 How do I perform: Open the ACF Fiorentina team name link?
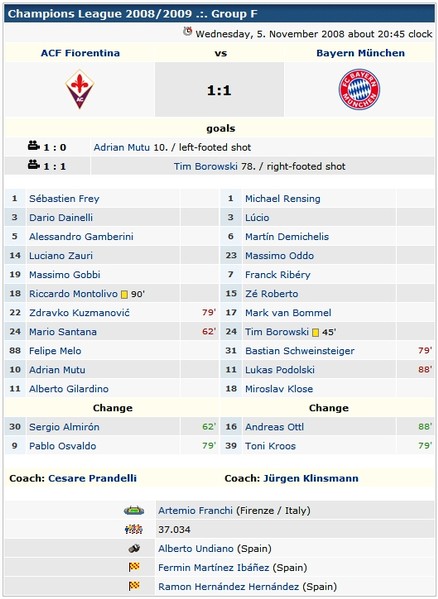coord(80,53)
